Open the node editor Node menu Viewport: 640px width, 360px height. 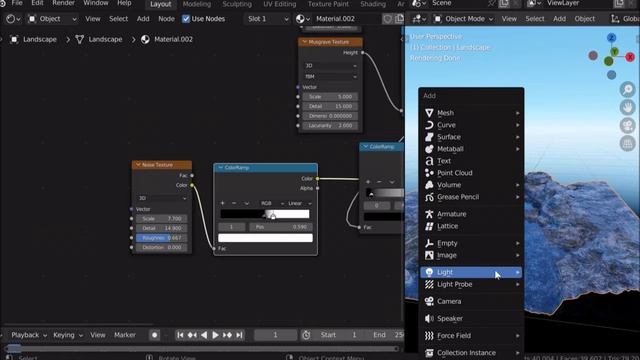click(x=166, y=19)
